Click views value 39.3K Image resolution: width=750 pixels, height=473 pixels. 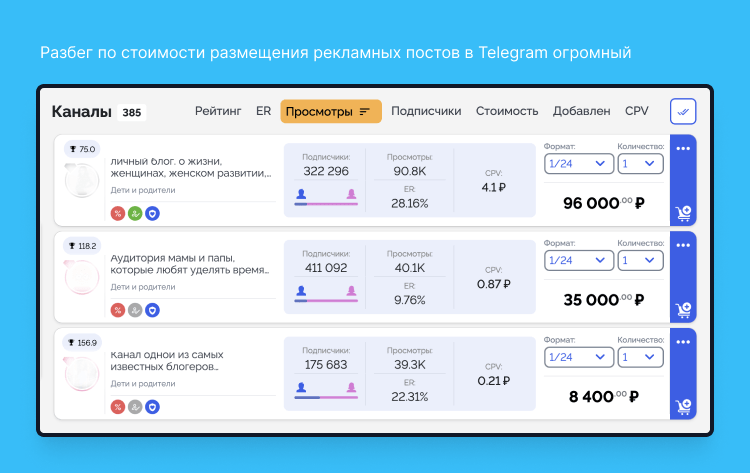[409, 364]
